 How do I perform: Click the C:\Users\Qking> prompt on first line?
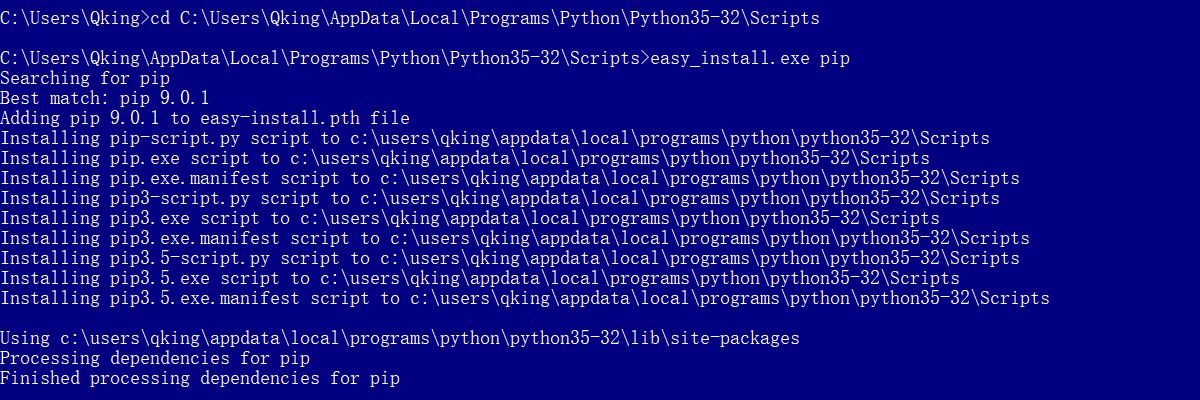coord(72,18)
